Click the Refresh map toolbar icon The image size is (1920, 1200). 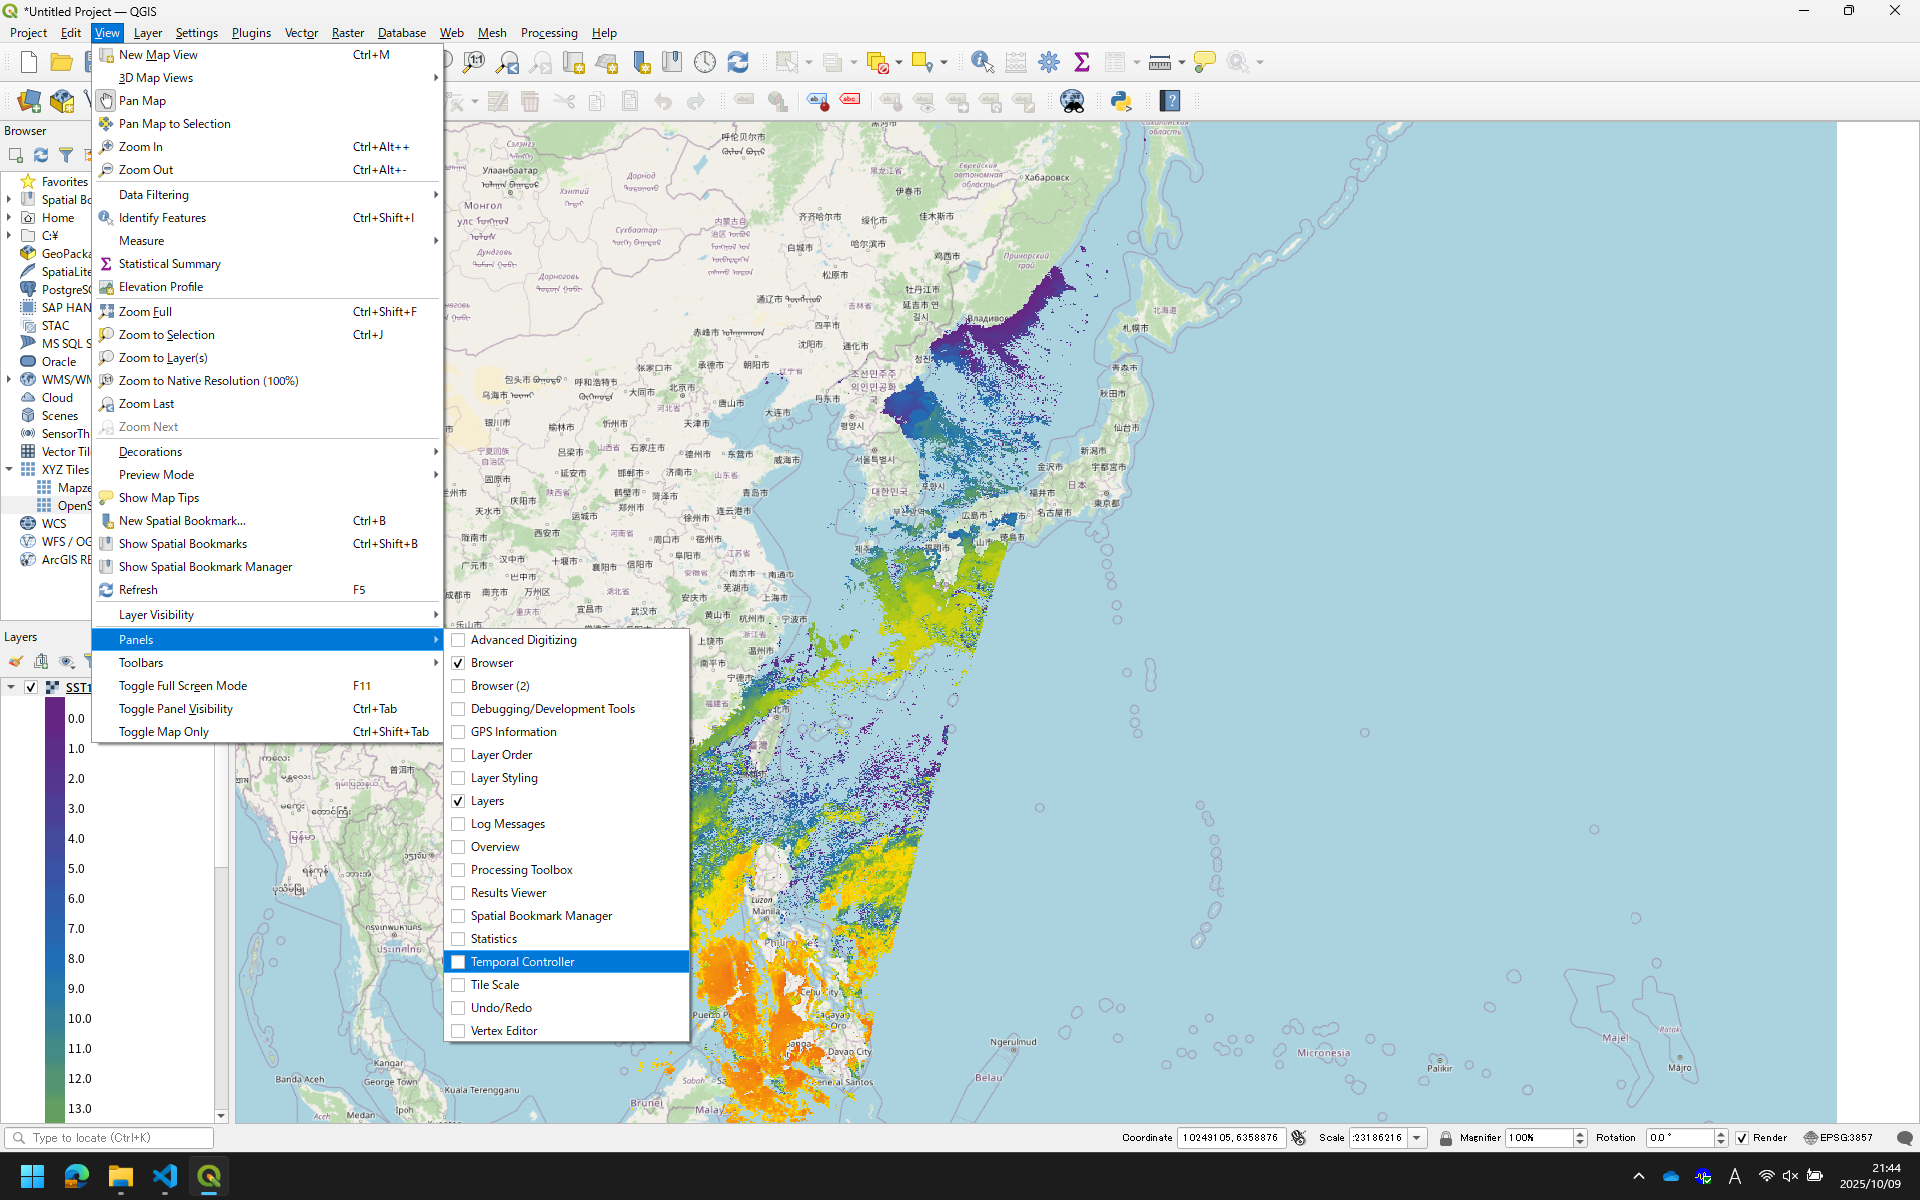[x=738, y=62]
